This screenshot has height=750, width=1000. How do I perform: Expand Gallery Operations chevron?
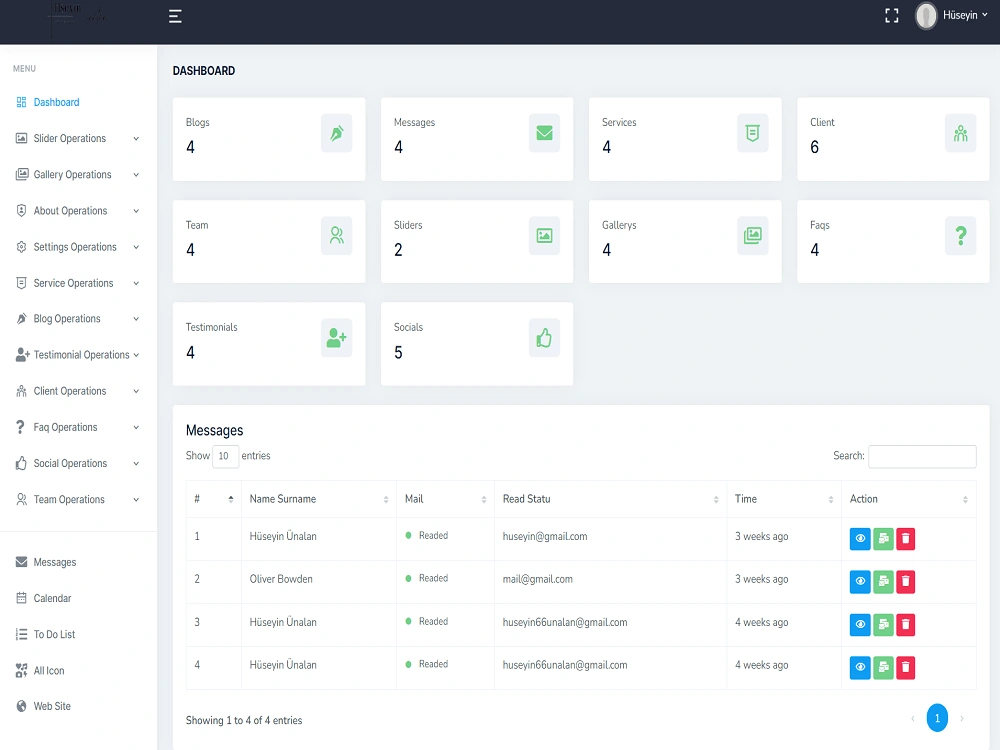point(136,175)
